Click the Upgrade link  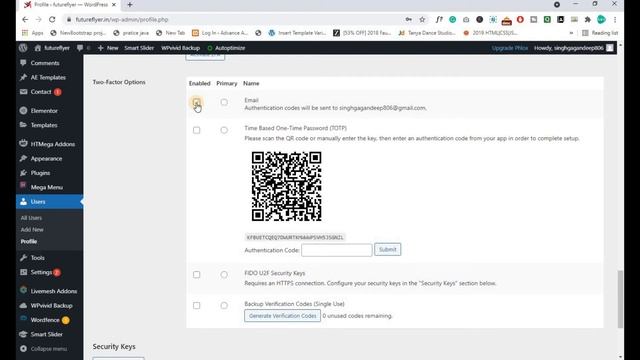tap(509, 48)
